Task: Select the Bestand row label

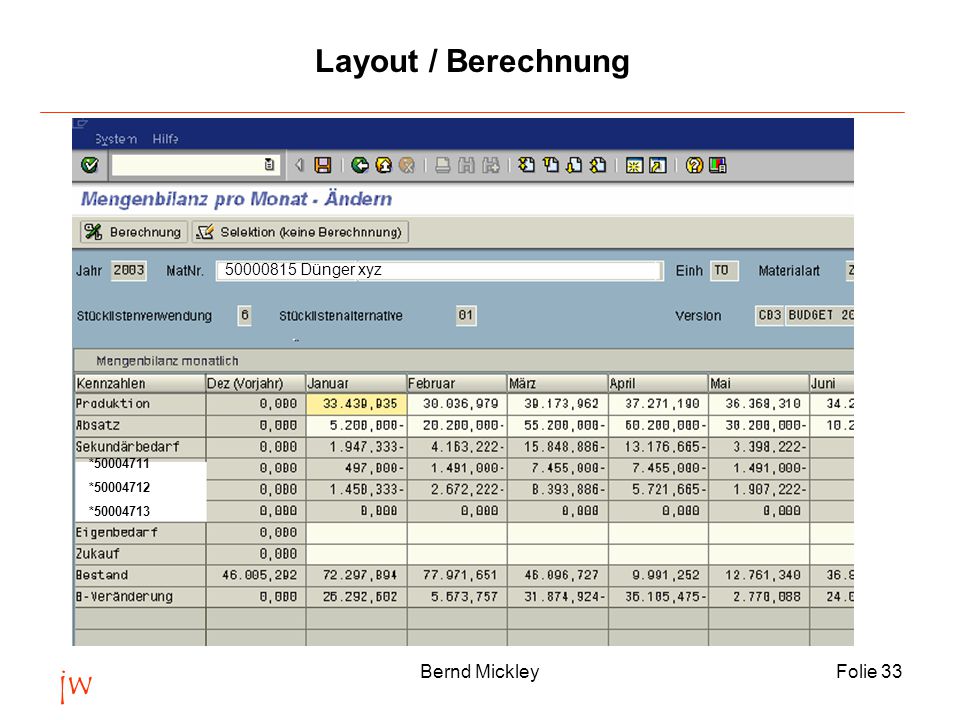Action: point(140,576)
